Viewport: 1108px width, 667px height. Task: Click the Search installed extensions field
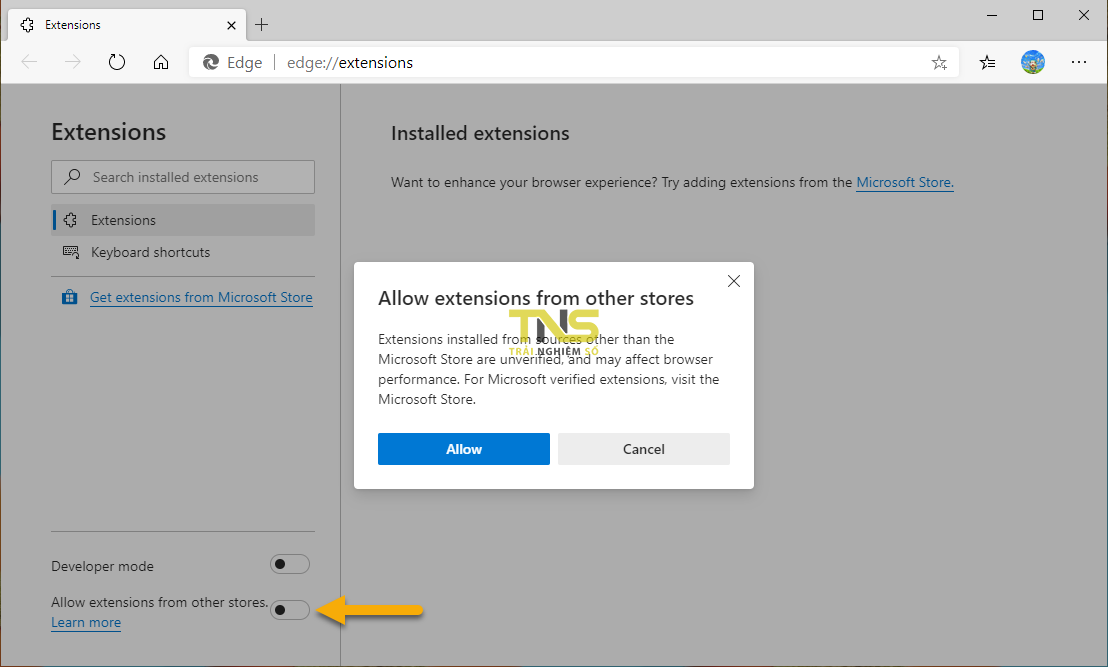pos(182,176)
